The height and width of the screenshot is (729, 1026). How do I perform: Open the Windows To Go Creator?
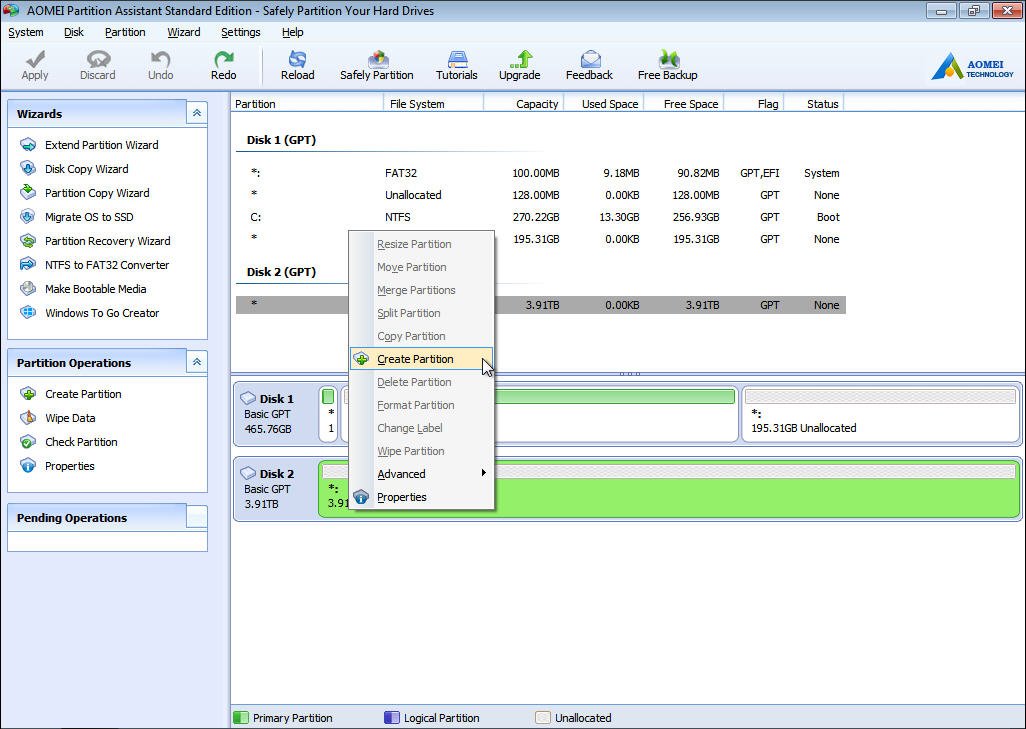tap(101, 313)
